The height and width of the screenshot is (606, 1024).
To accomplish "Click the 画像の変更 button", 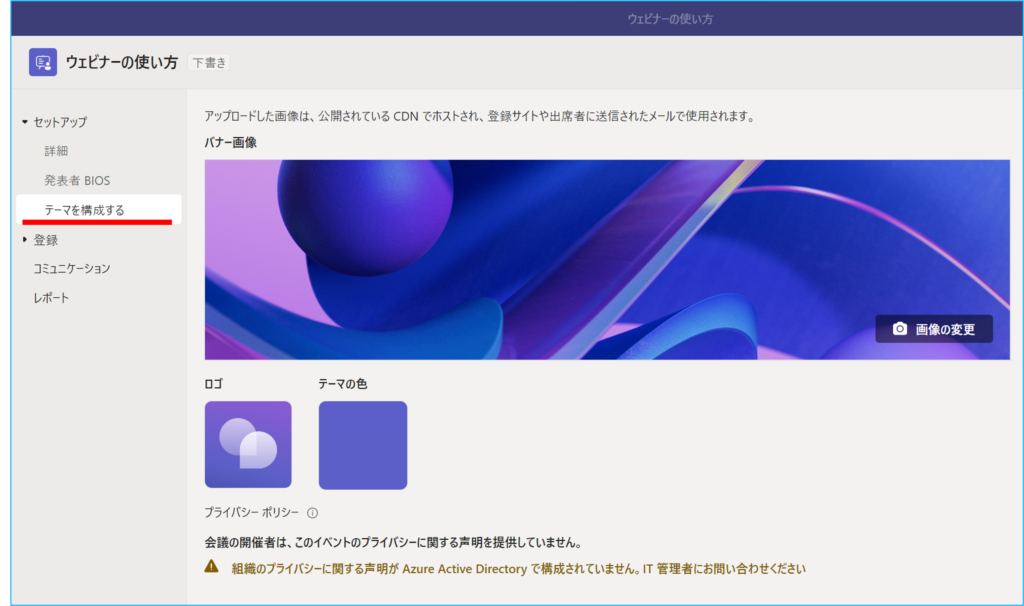I will pyautogui.click(x=934, y=329).
